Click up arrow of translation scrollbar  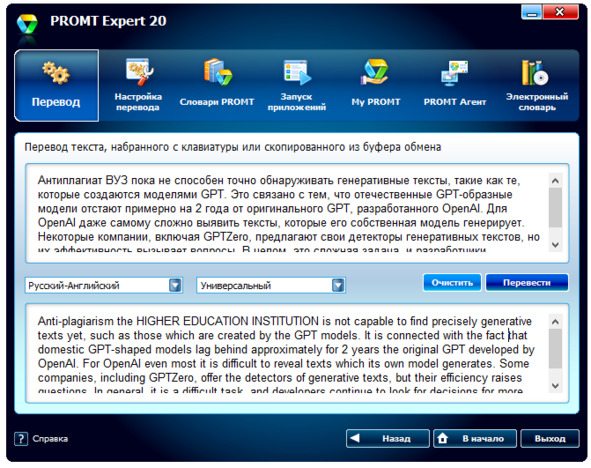555,321
